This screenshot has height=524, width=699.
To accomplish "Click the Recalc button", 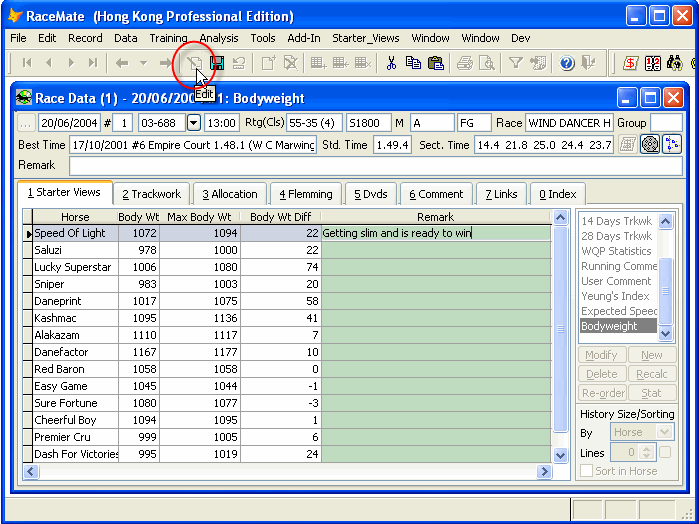I will pos(652,374).
